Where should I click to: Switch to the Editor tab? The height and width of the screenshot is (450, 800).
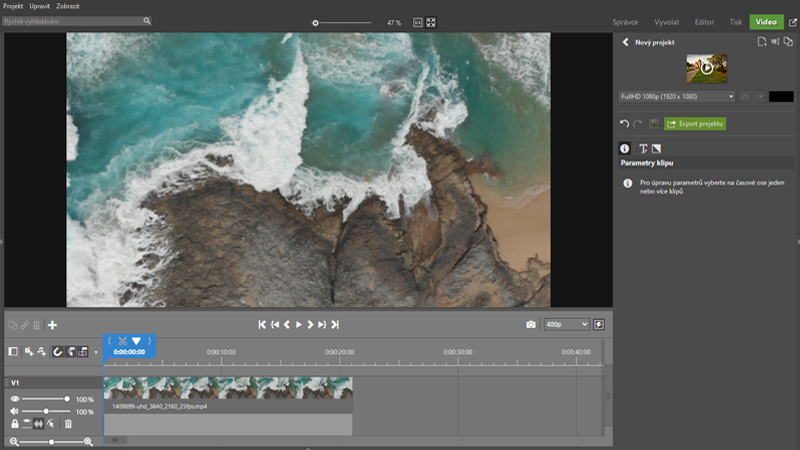tap(704, 21)
